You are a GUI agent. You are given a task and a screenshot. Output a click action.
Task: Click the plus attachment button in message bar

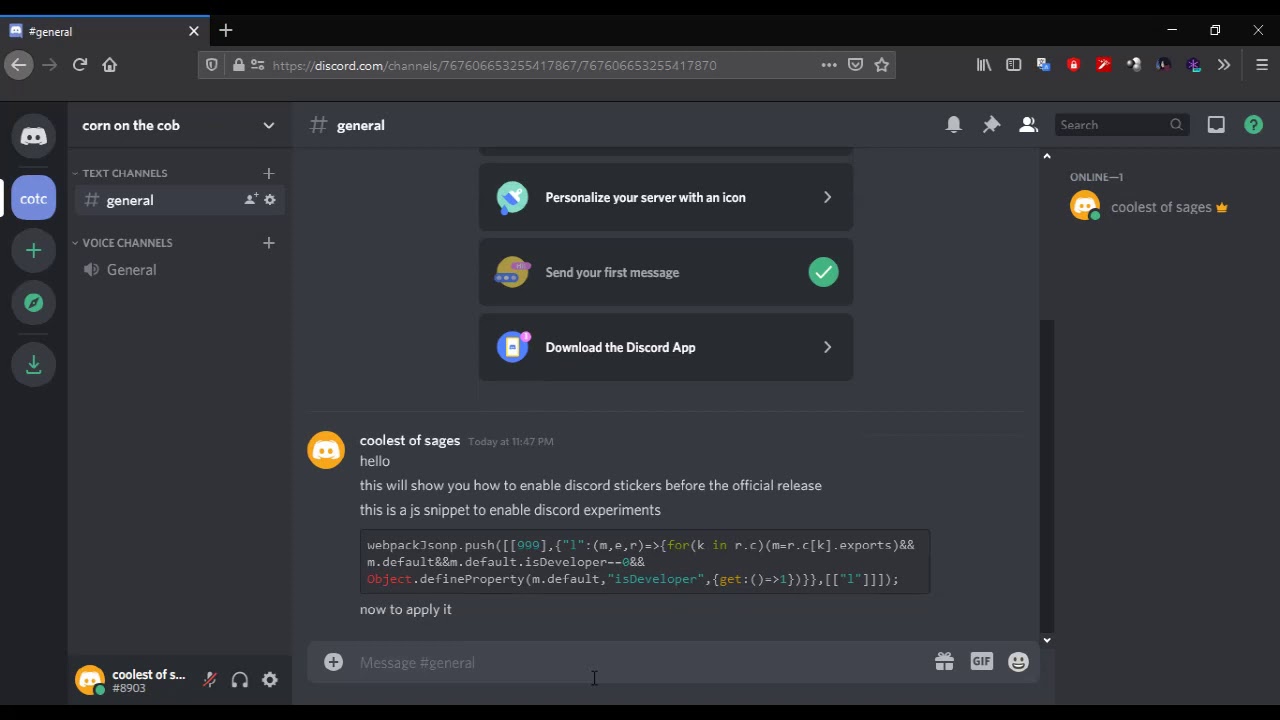tap(333, 662)
